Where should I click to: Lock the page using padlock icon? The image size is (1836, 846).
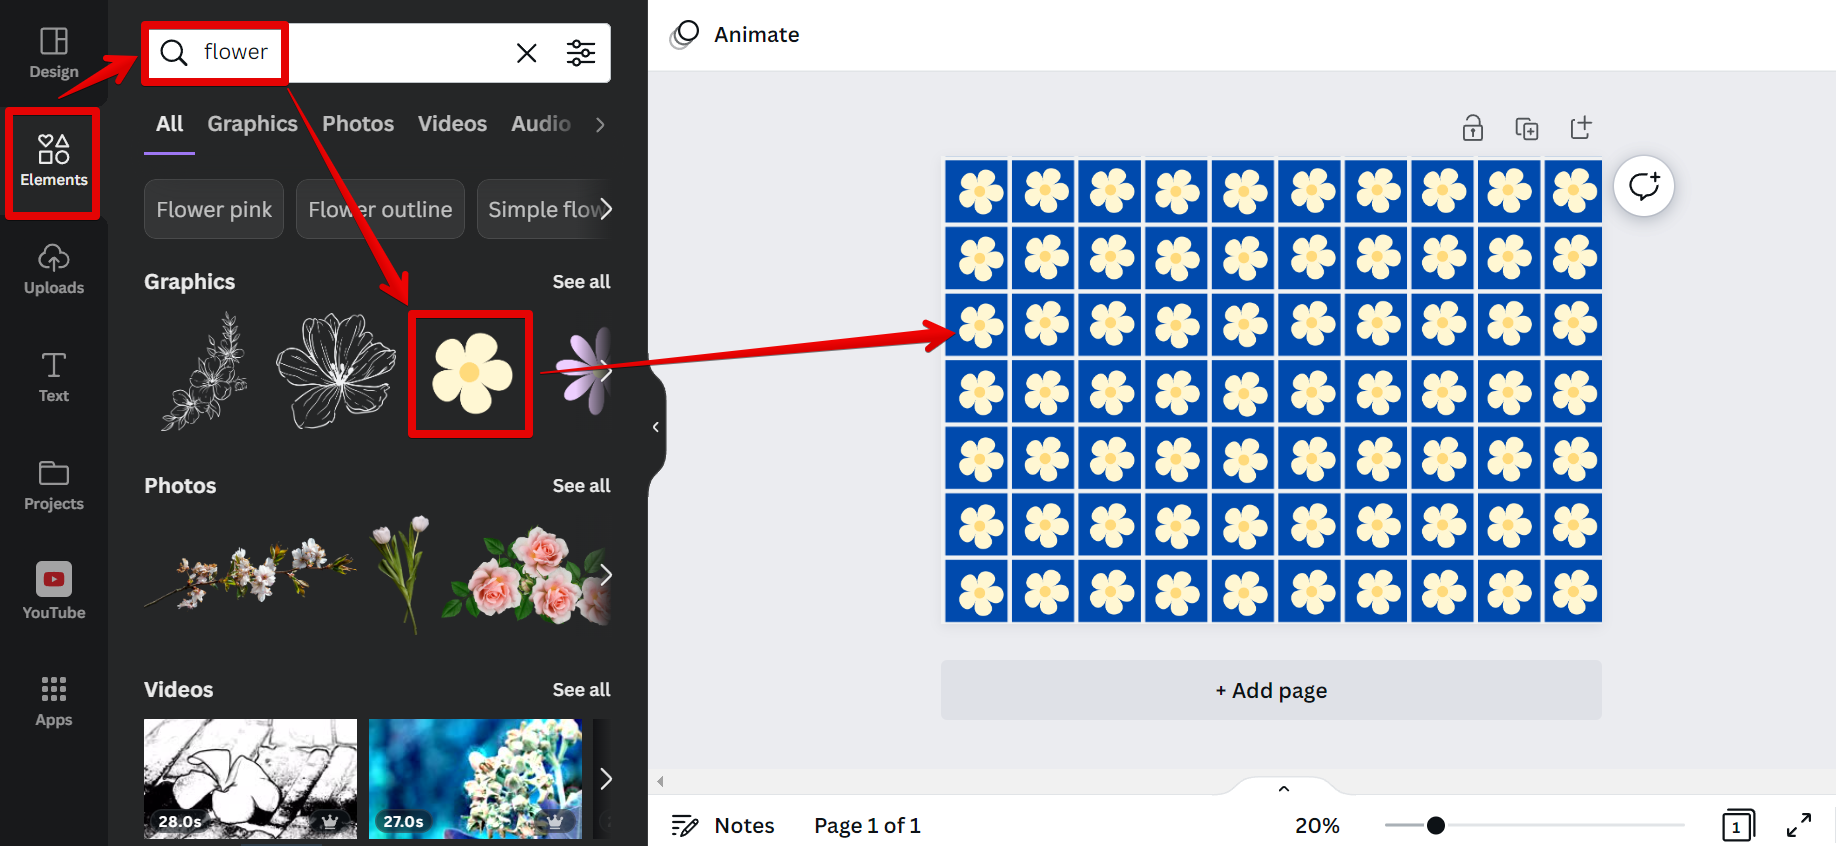pyautogui.click(x=1472, y=128)
